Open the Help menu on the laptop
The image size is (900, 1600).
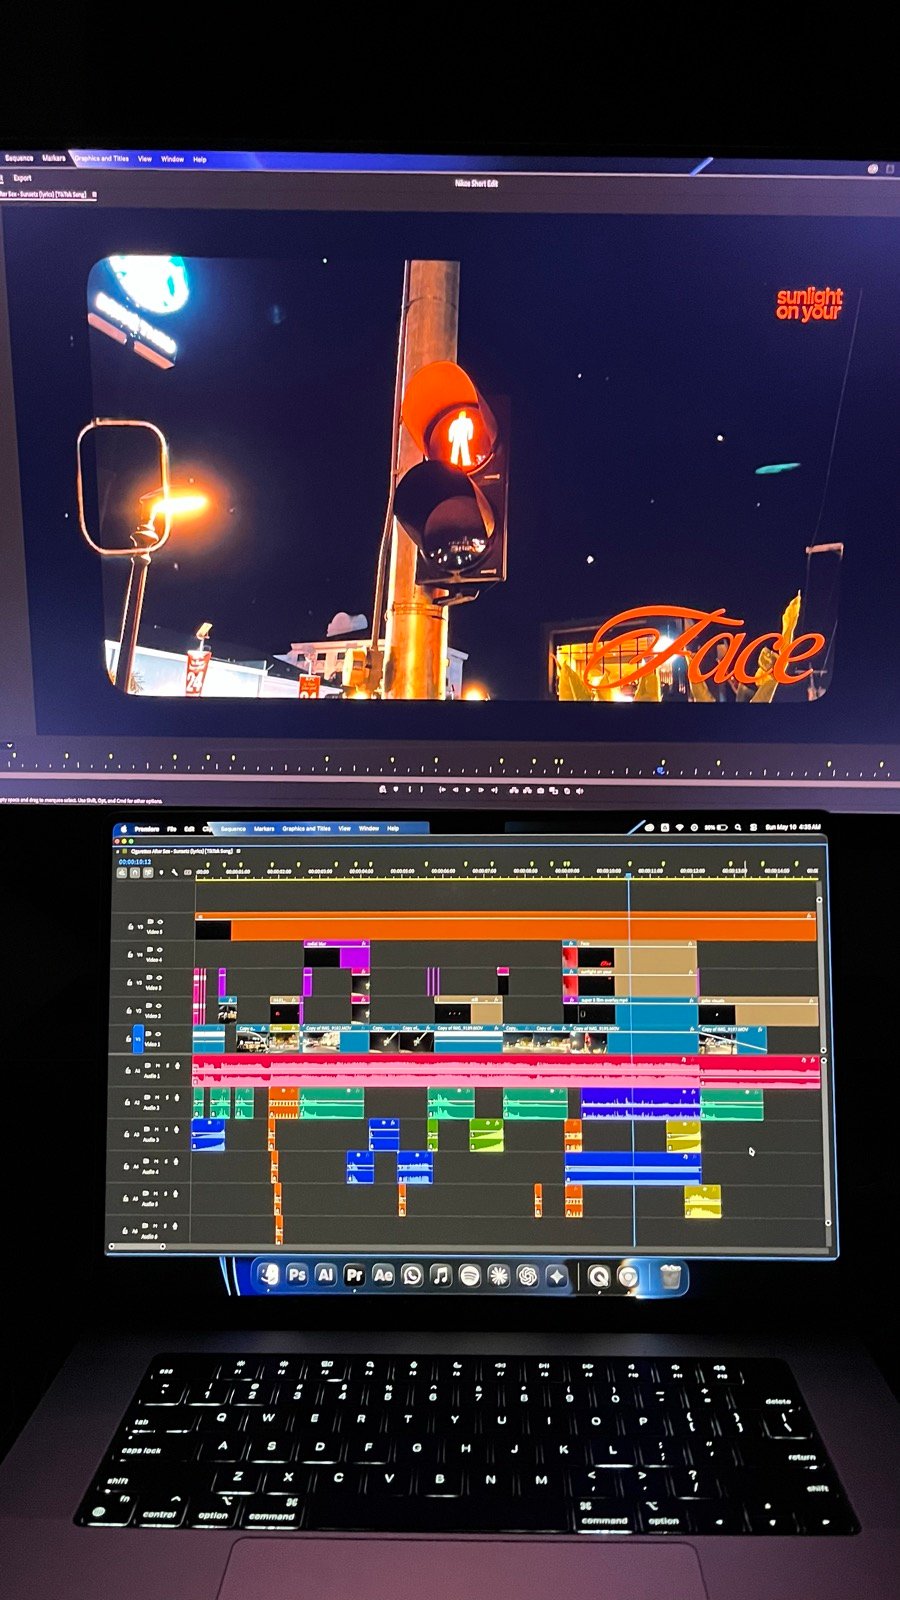[392, 828]
